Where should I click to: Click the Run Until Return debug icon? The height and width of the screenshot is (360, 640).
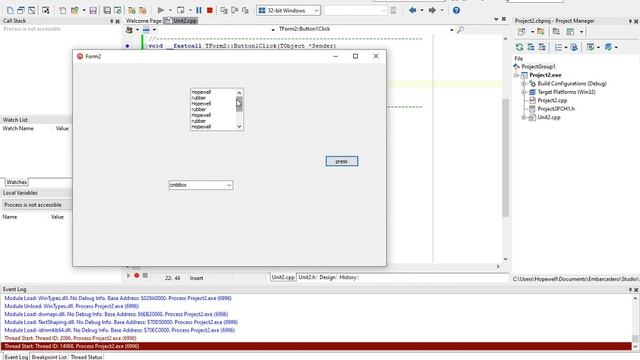click(245, 10)
